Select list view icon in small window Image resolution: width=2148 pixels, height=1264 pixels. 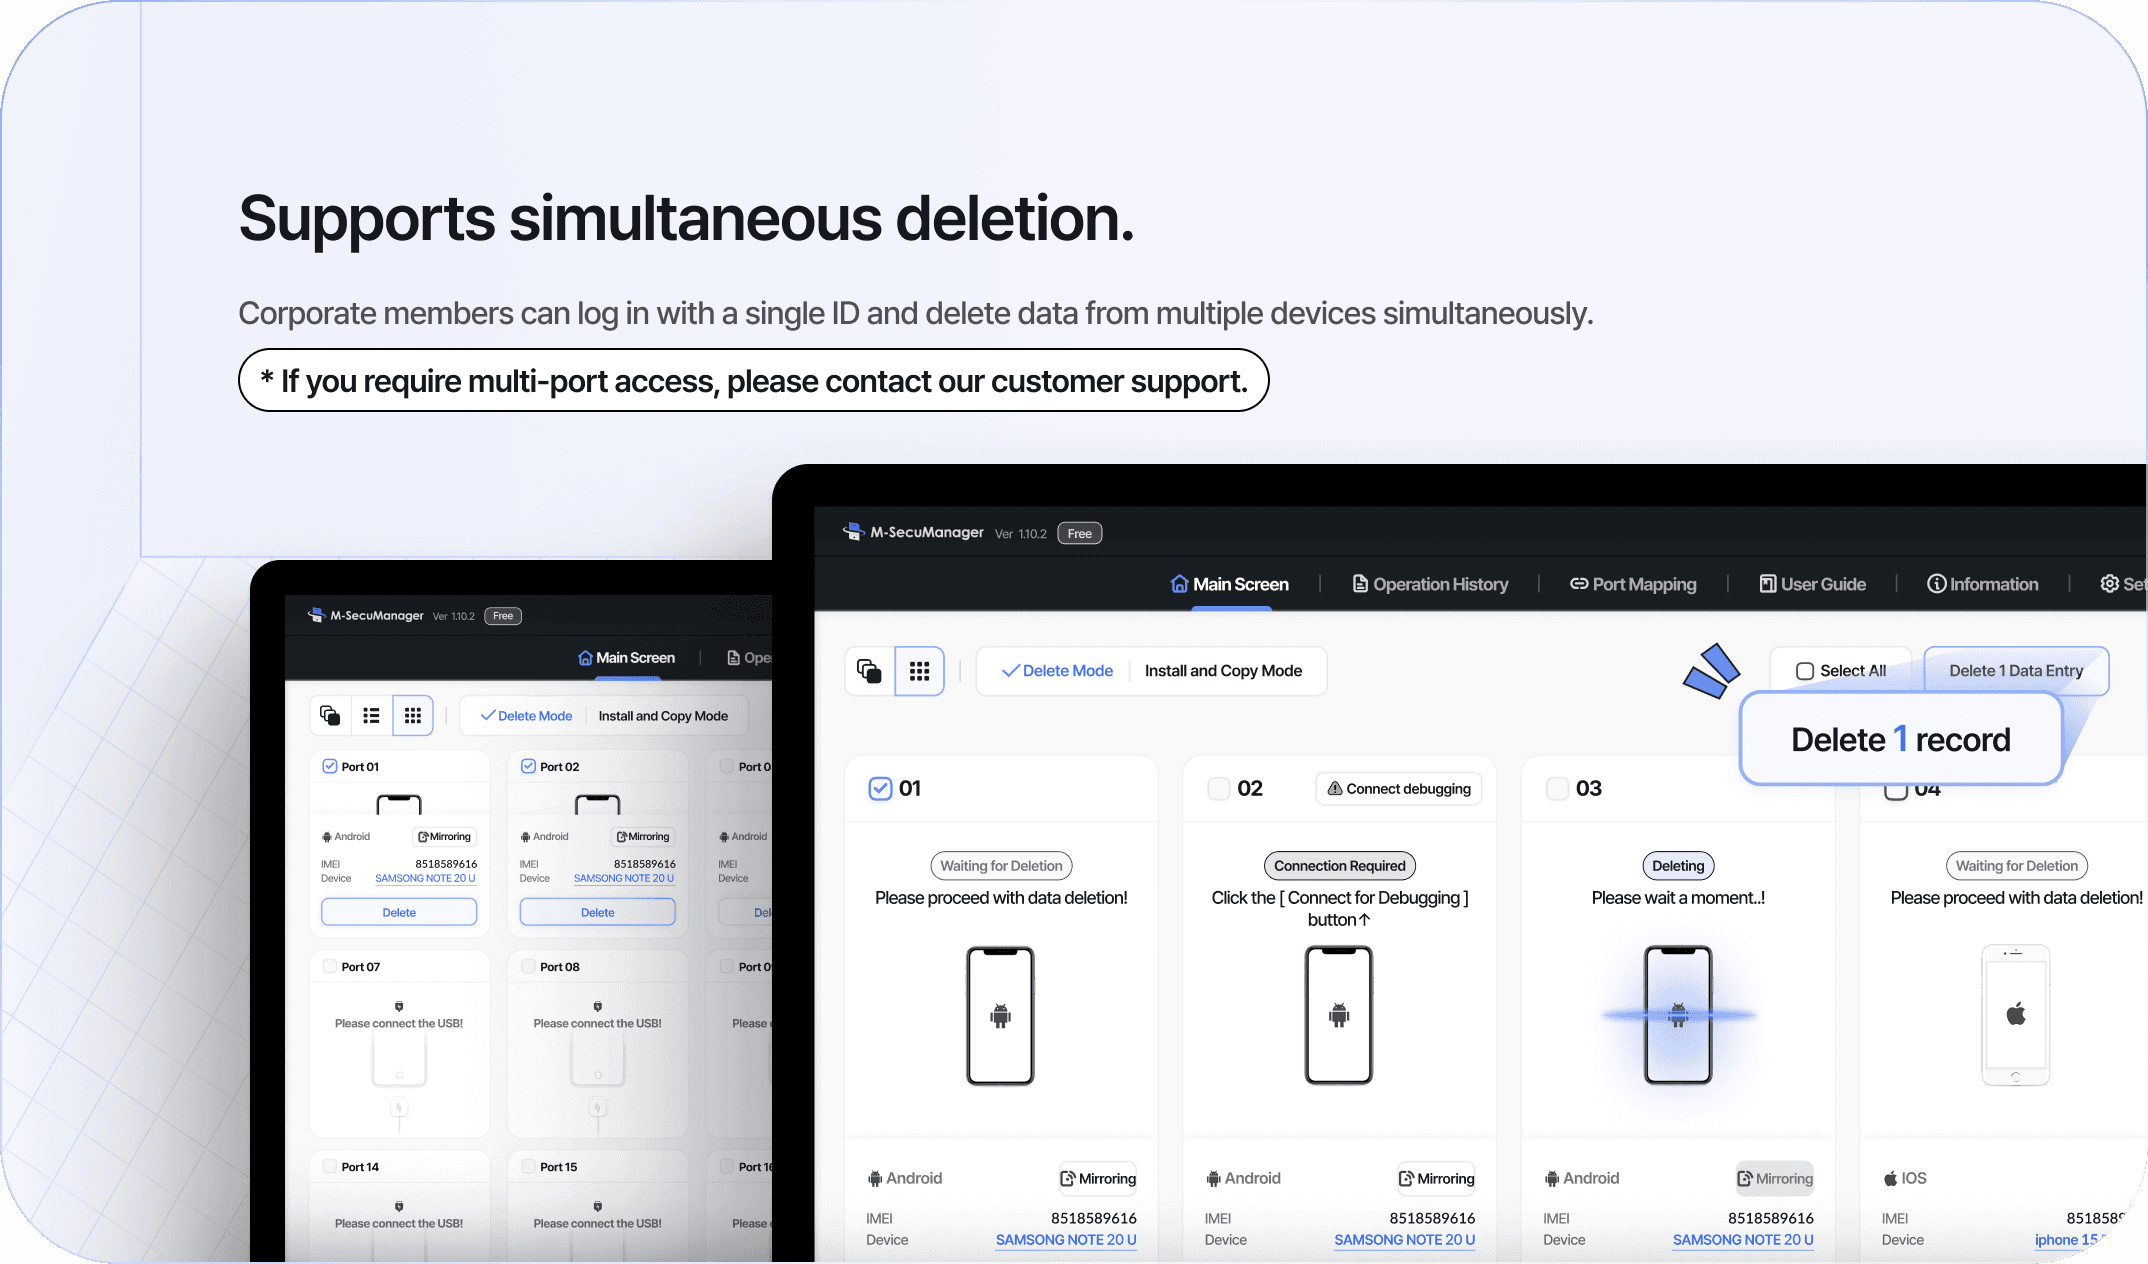pos(371,715)
